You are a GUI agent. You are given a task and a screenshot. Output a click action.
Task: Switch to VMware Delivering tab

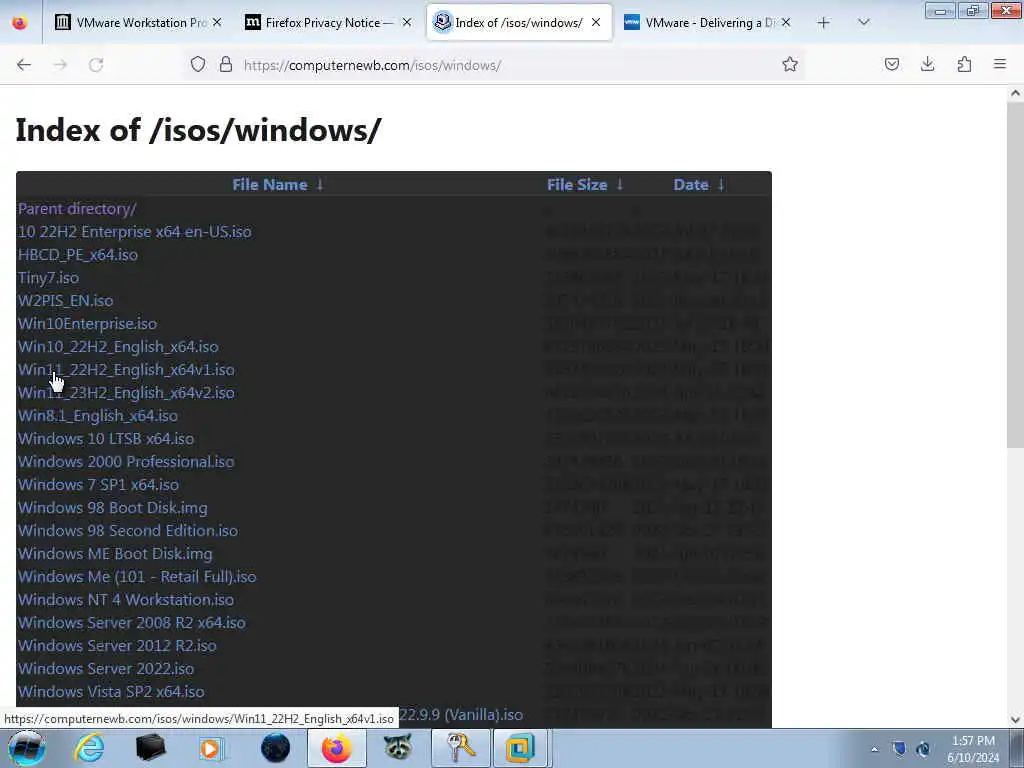click(708, 23)
